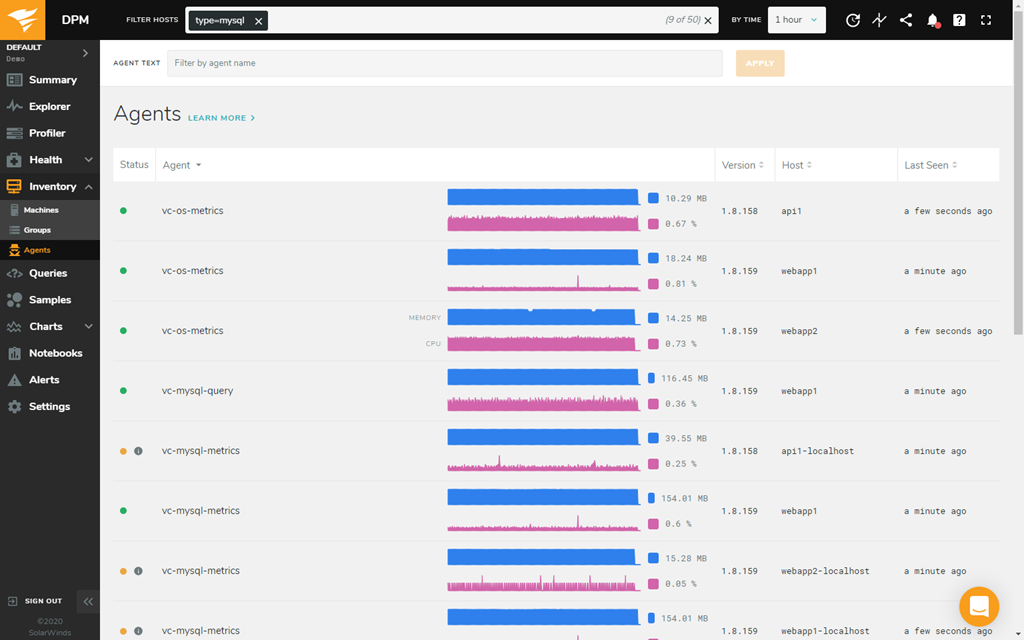The width and height of the screenshot is (1024, 640).
Task: Click the Learn More link
Action: point(221,118)
